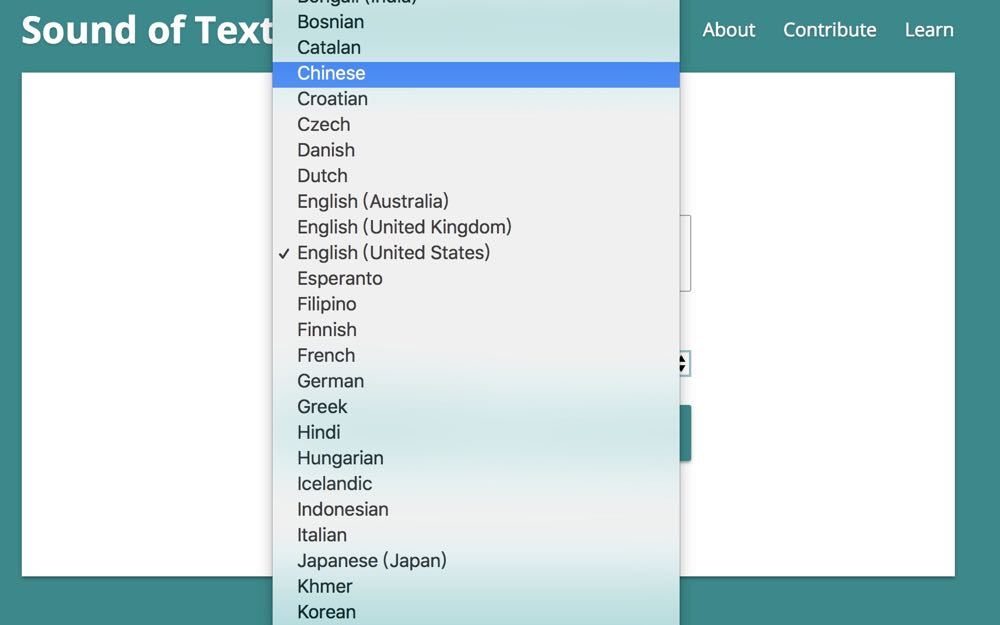
Task: Select Bosnian from the language list
Action: pos(476,22)
